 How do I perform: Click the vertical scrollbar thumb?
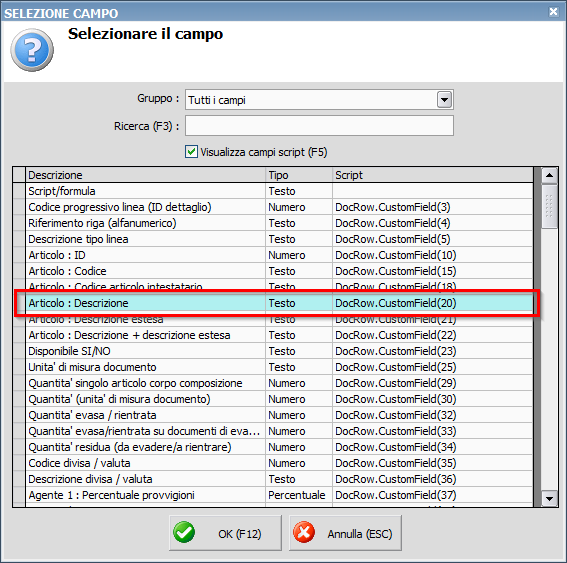click(x=549, y=206)
